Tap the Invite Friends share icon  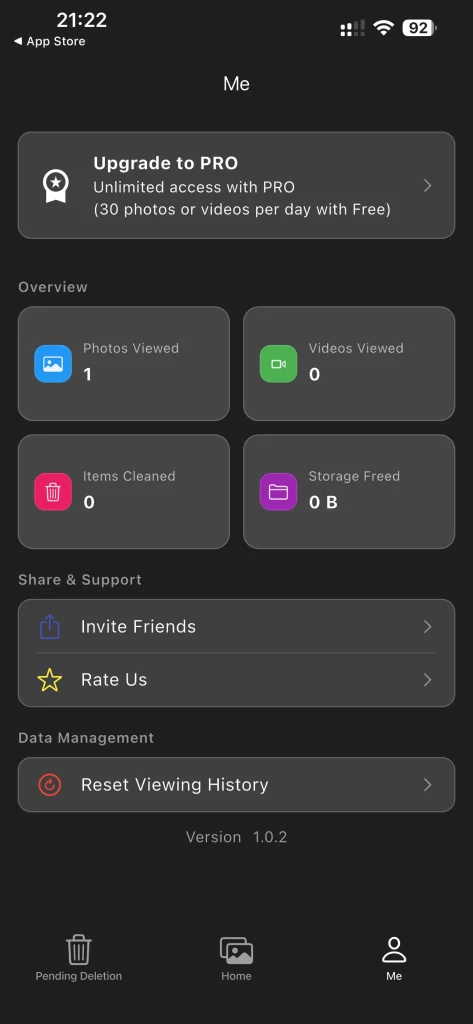click(50, 627)
